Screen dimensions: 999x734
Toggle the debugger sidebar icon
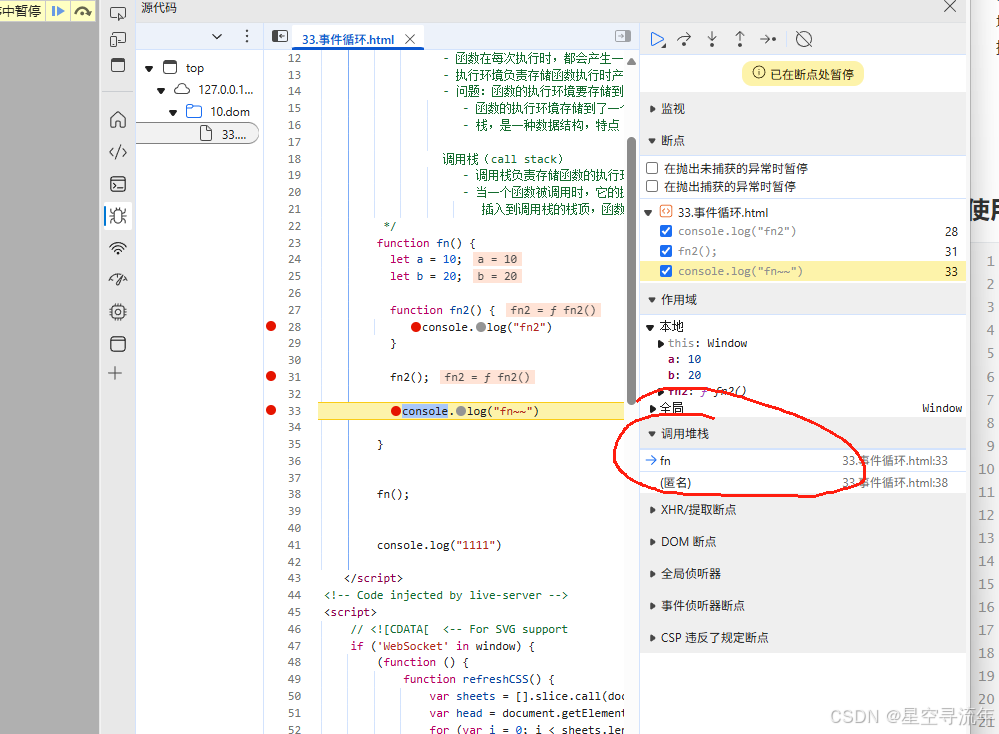(622, 36)
